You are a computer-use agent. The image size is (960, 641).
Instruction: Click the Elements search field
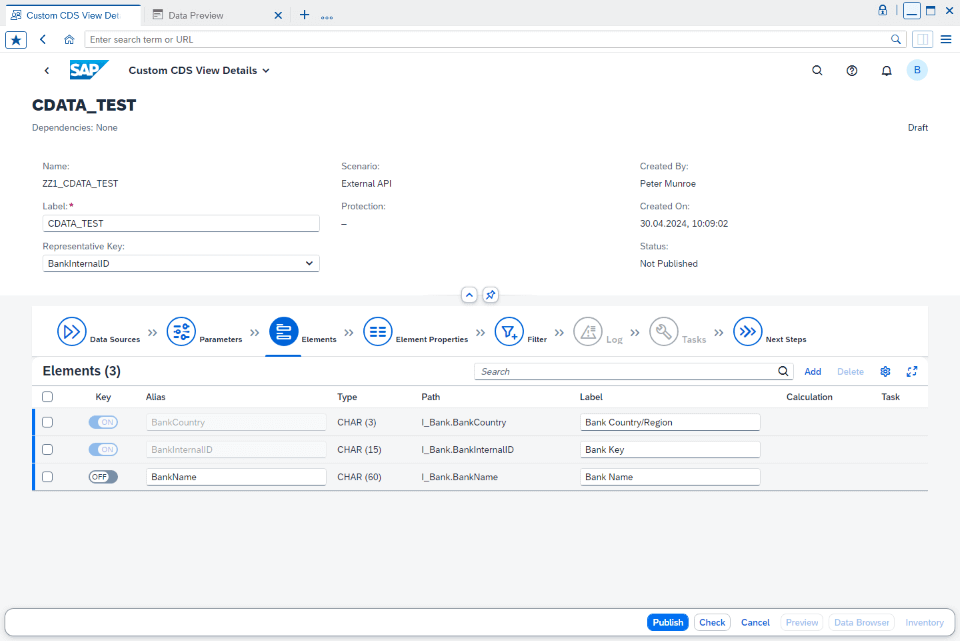click(630, 371)
